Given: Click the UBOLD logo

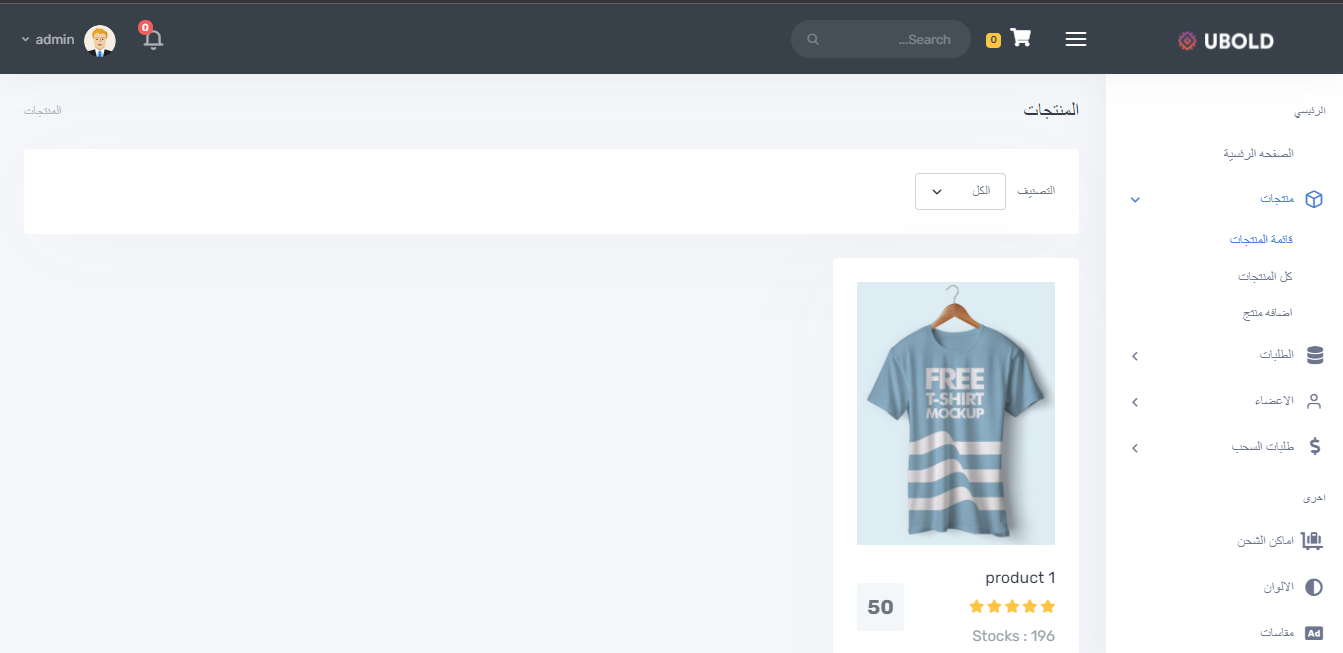Looking at the screenshot, I should [x=1225, y=41].
